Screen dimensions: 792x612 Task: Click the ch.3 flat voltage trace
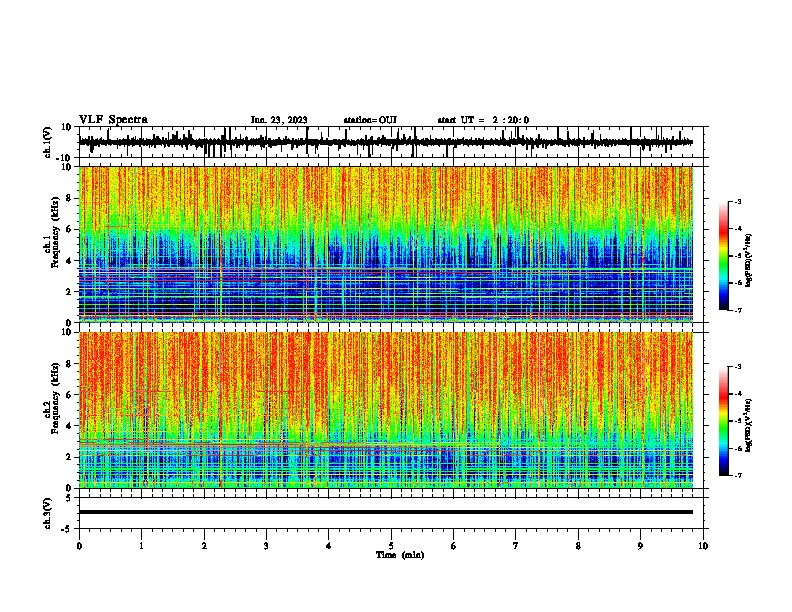coord(386,512)
